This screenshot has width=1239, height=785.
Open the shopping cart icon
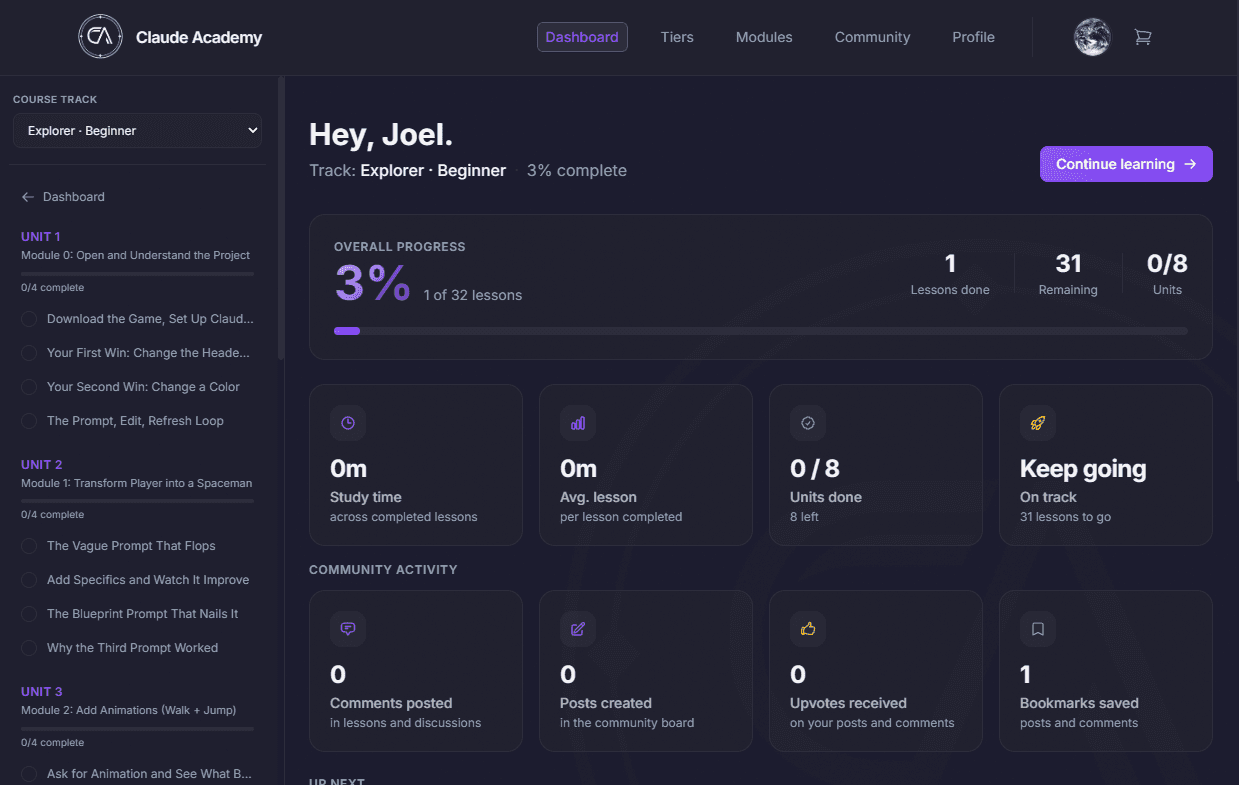pyautogui.click(x=1143, y=37)
